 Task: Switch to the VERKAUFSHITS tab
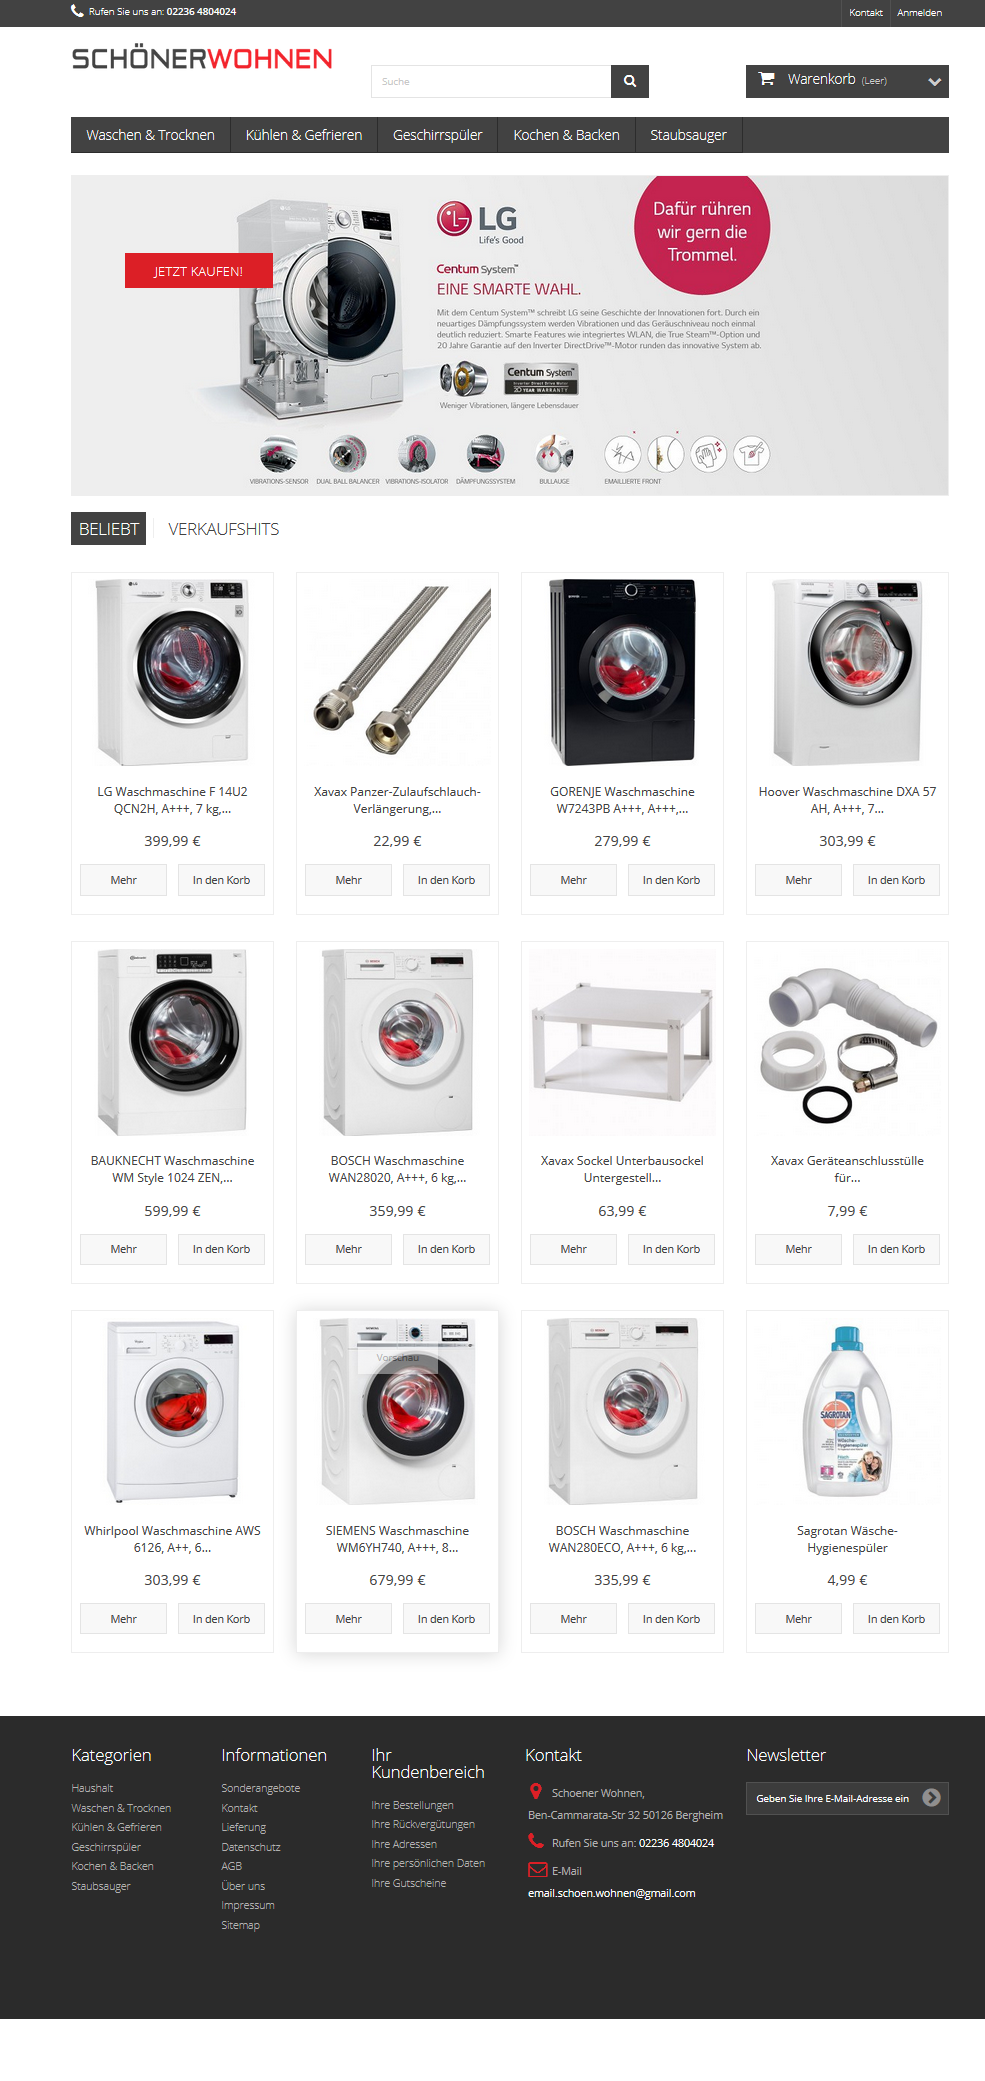pyautogui.click(x=224, y=529)
